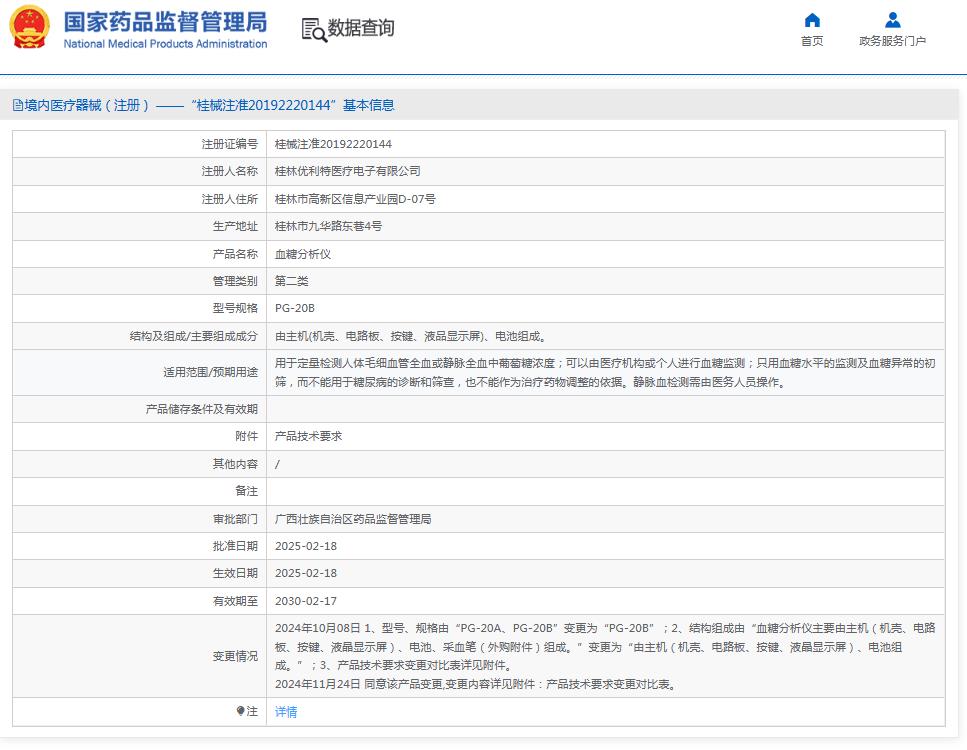This screenshot has height=750, width=967.
Task: Click the NMPA national emblem logo
Action: point(27,26)
